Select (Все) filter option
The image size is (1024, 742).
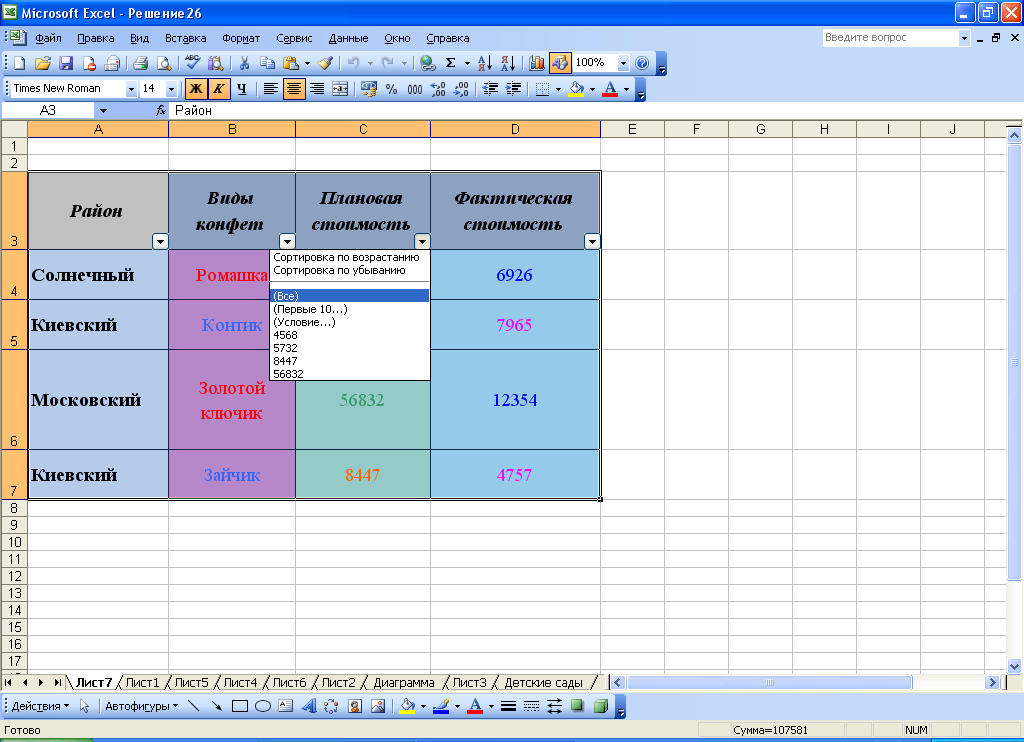point(349,296)
